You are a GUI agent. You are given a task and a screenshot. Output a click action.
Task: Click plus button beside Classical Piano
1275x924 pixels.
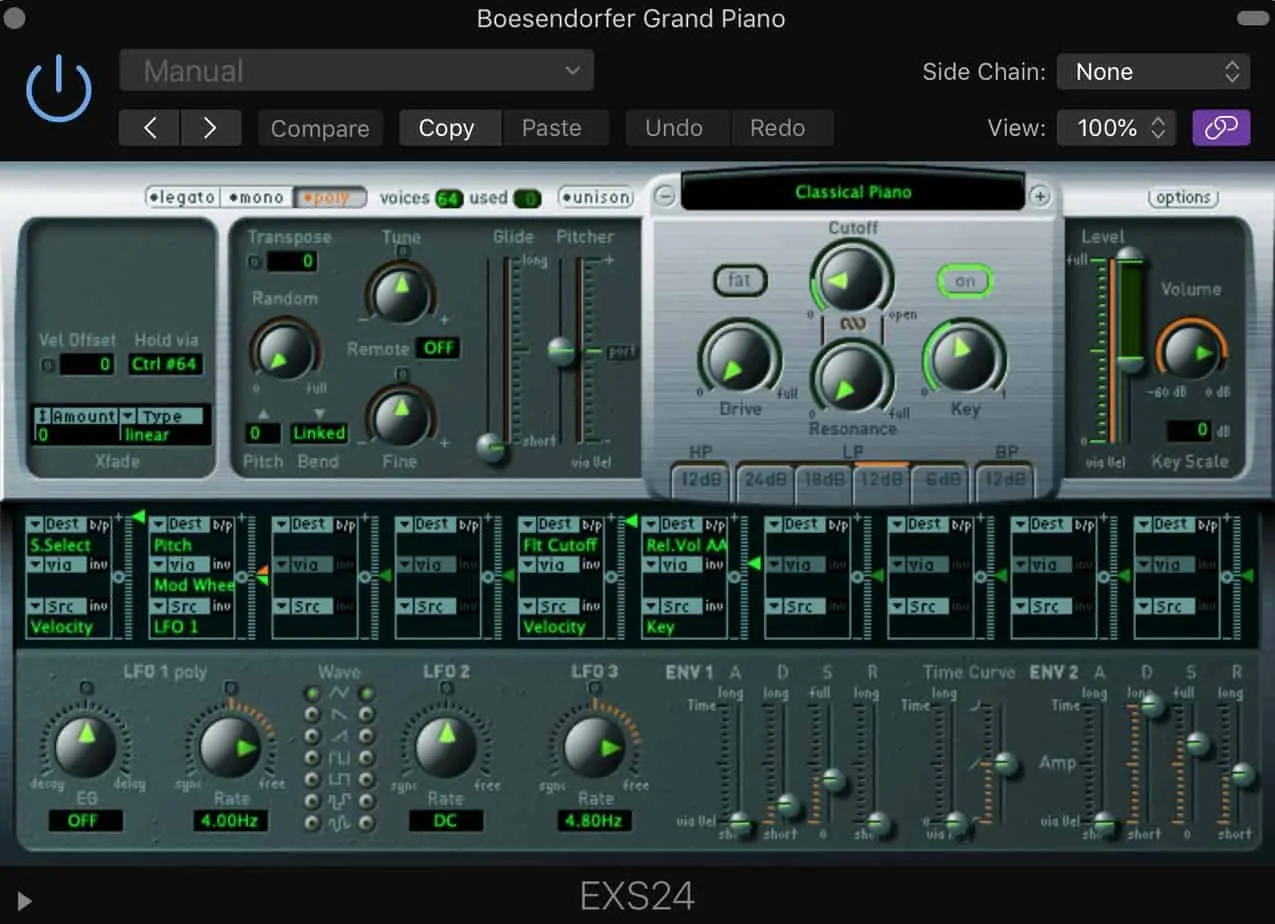[x=1040, y=196]
